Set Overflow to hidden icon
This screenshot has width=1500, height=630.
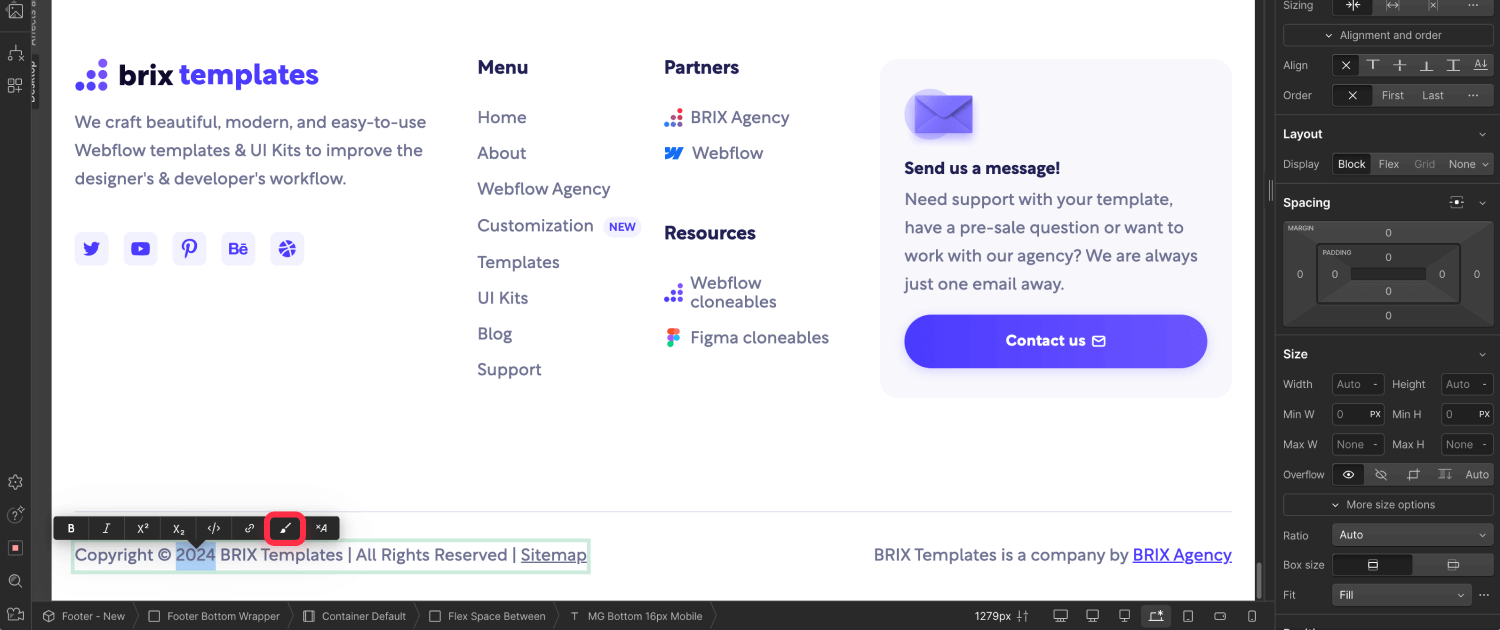click(x=1381, y=474)
